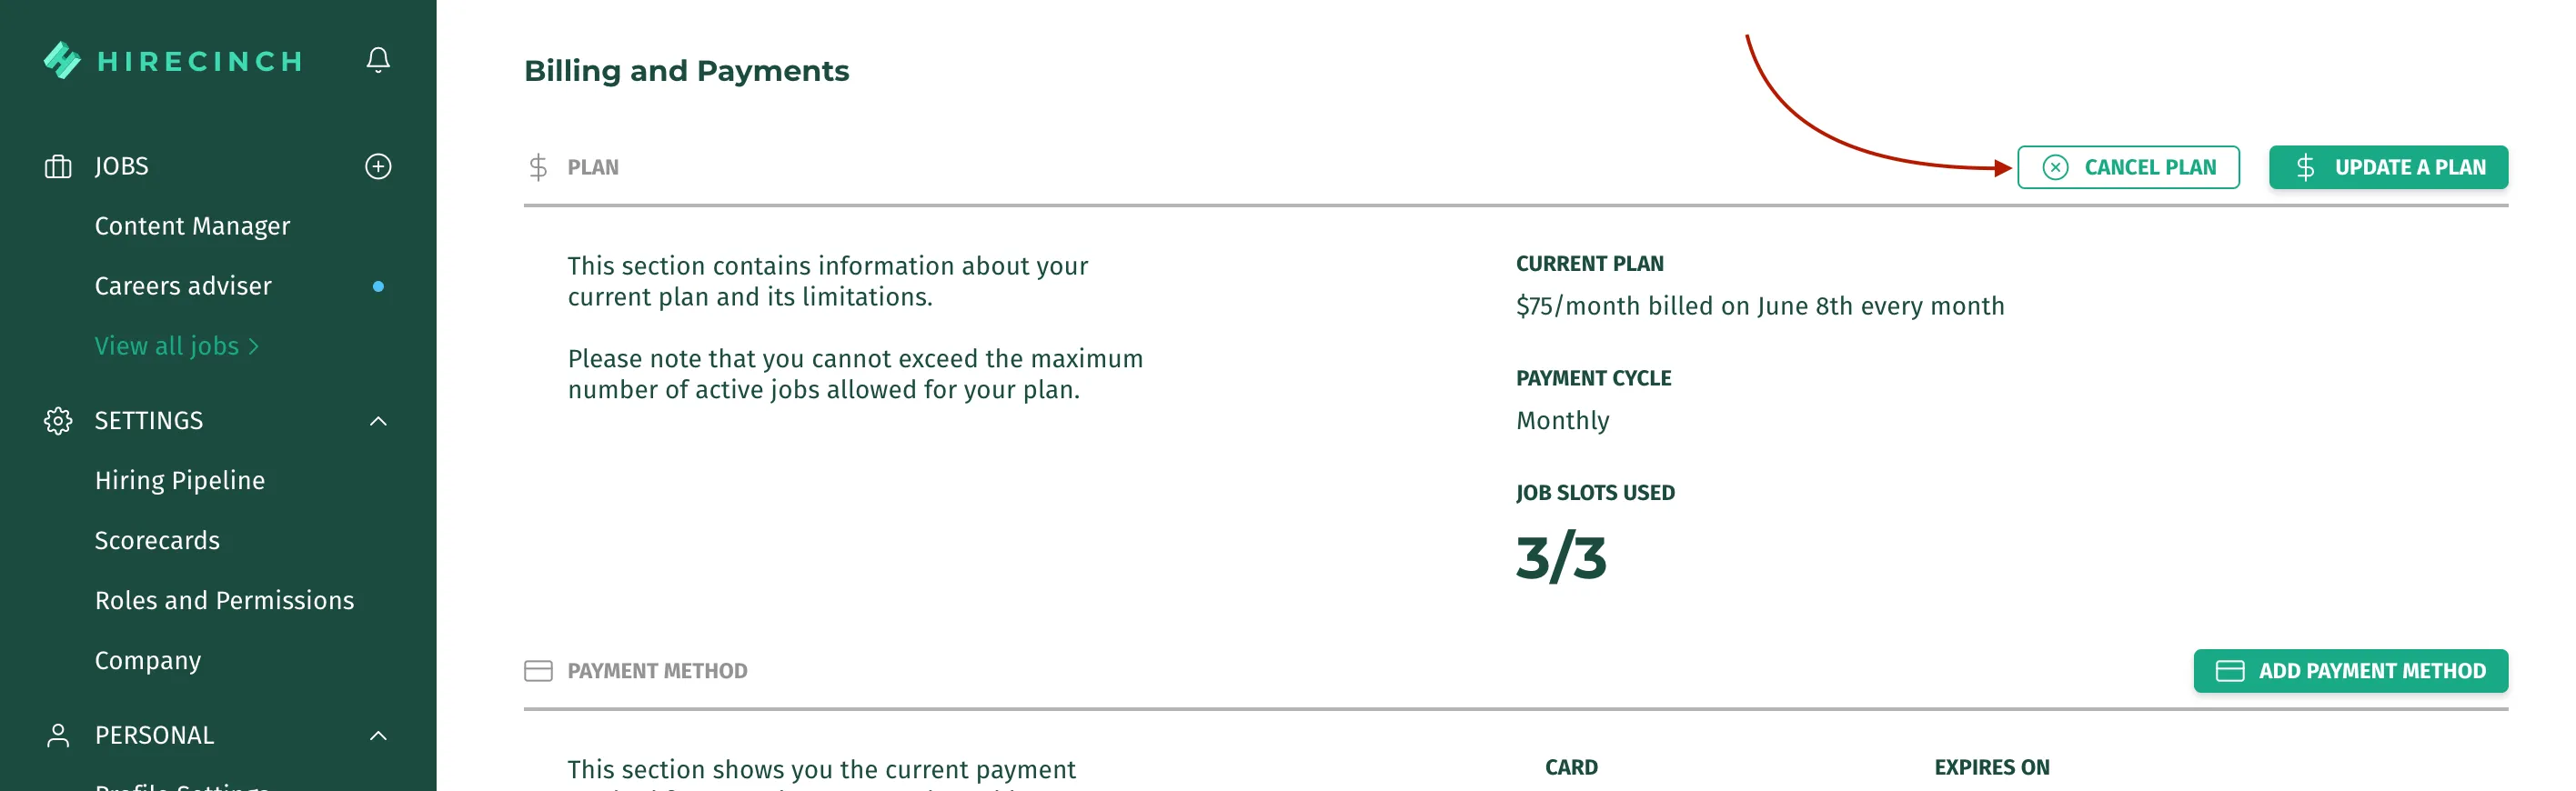Click the Settings gear icon

pos(58,421)
